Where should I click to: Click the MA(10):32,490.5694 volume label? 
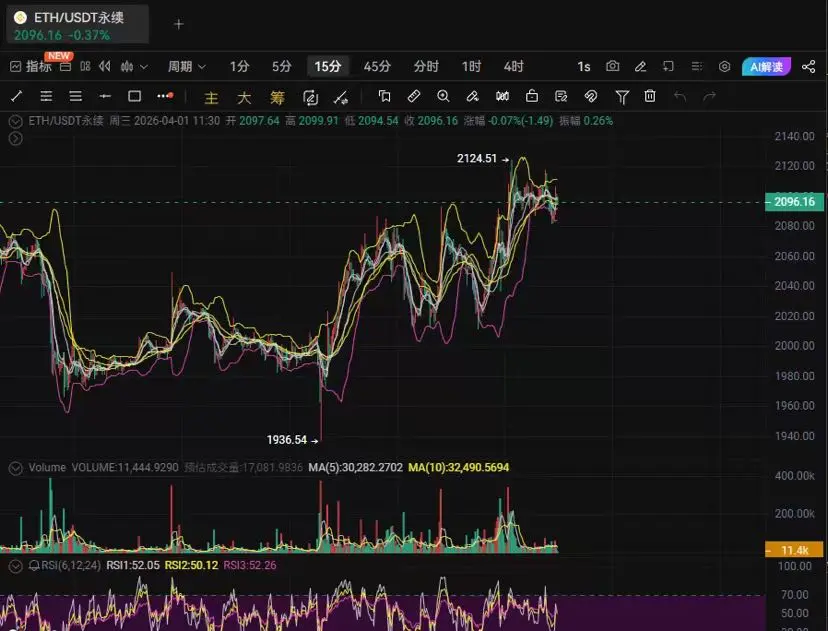pyautogui.click(x=459, y=467)
